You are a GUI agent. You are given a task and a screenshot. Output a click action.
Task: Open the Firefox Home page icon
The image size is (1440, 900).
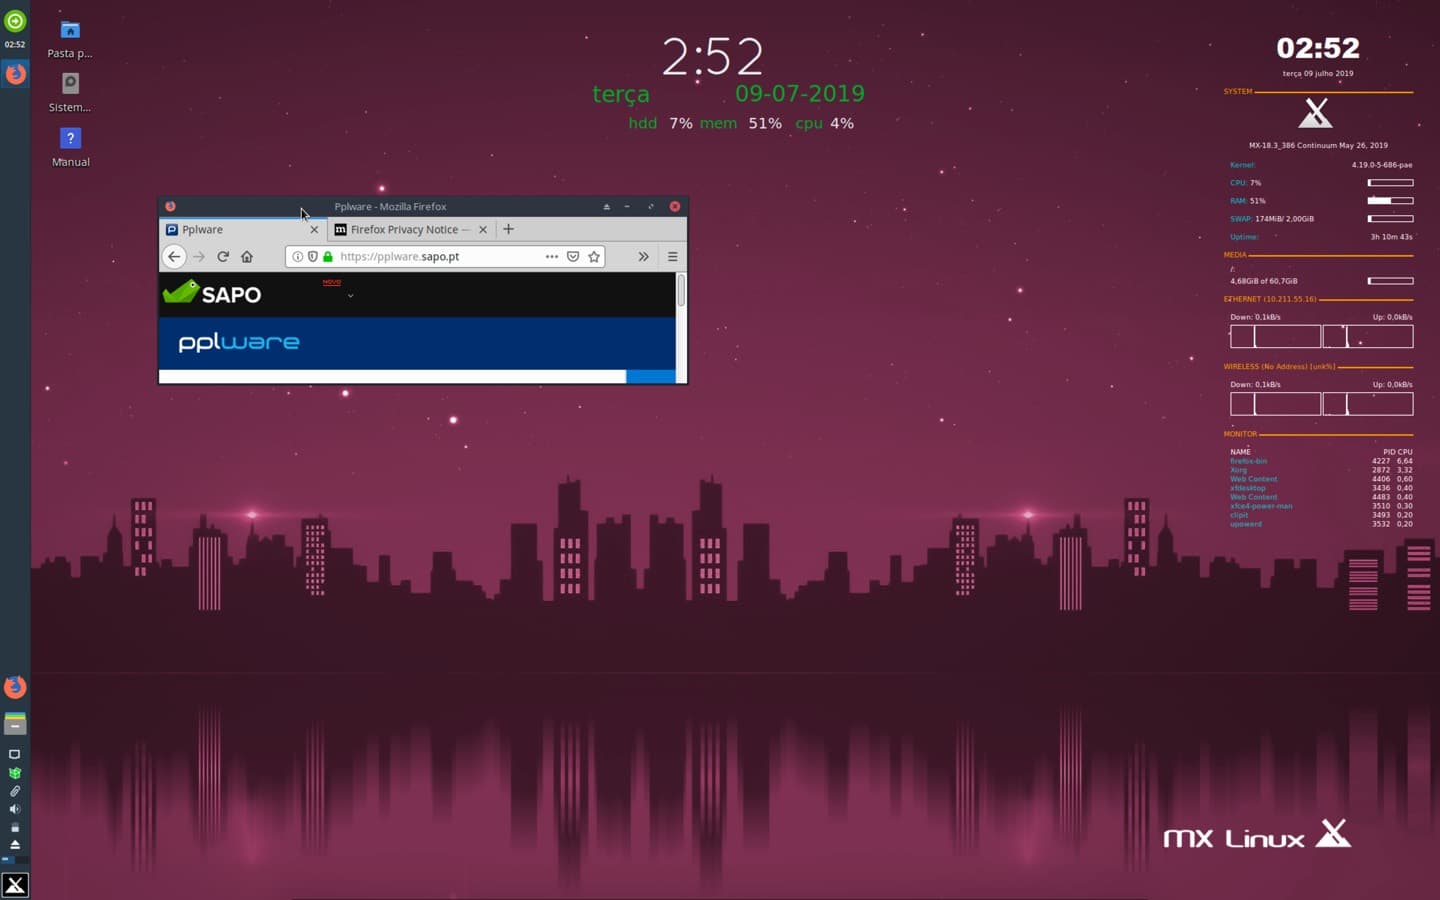(x=247, y=256)
